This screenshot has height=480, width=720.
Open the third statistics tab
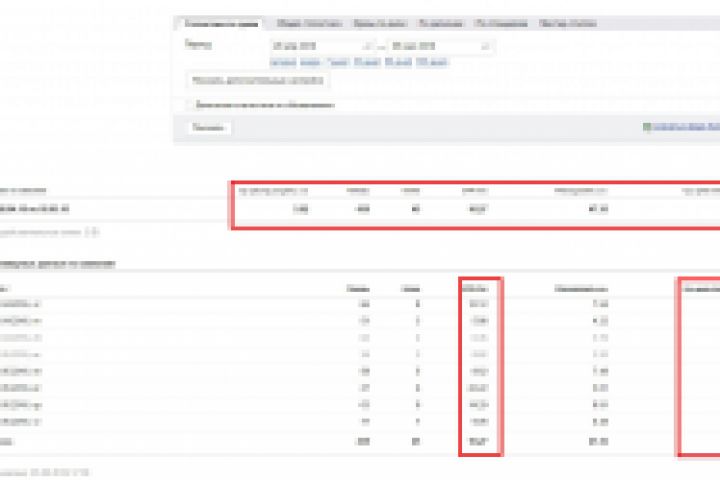click(x=380, y=23)
